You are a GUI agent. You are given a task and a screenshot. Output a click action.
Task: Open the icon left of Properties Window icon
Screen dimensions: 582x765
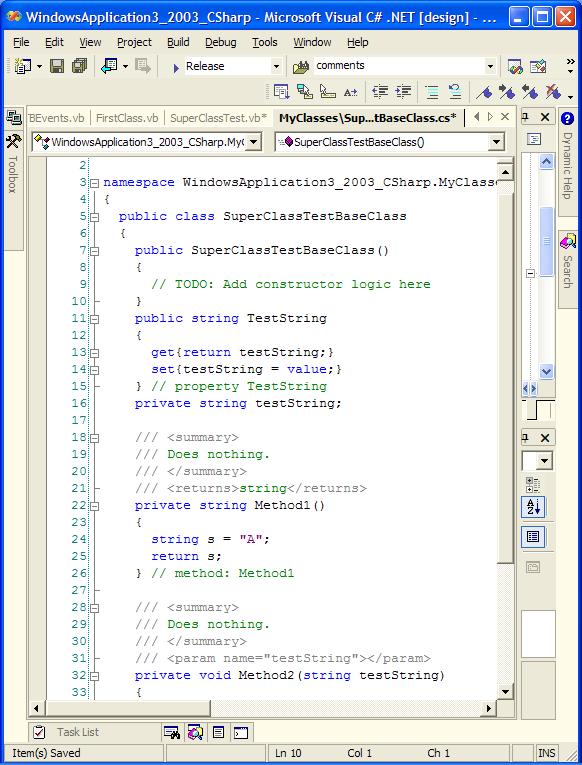tap(515, 66)
